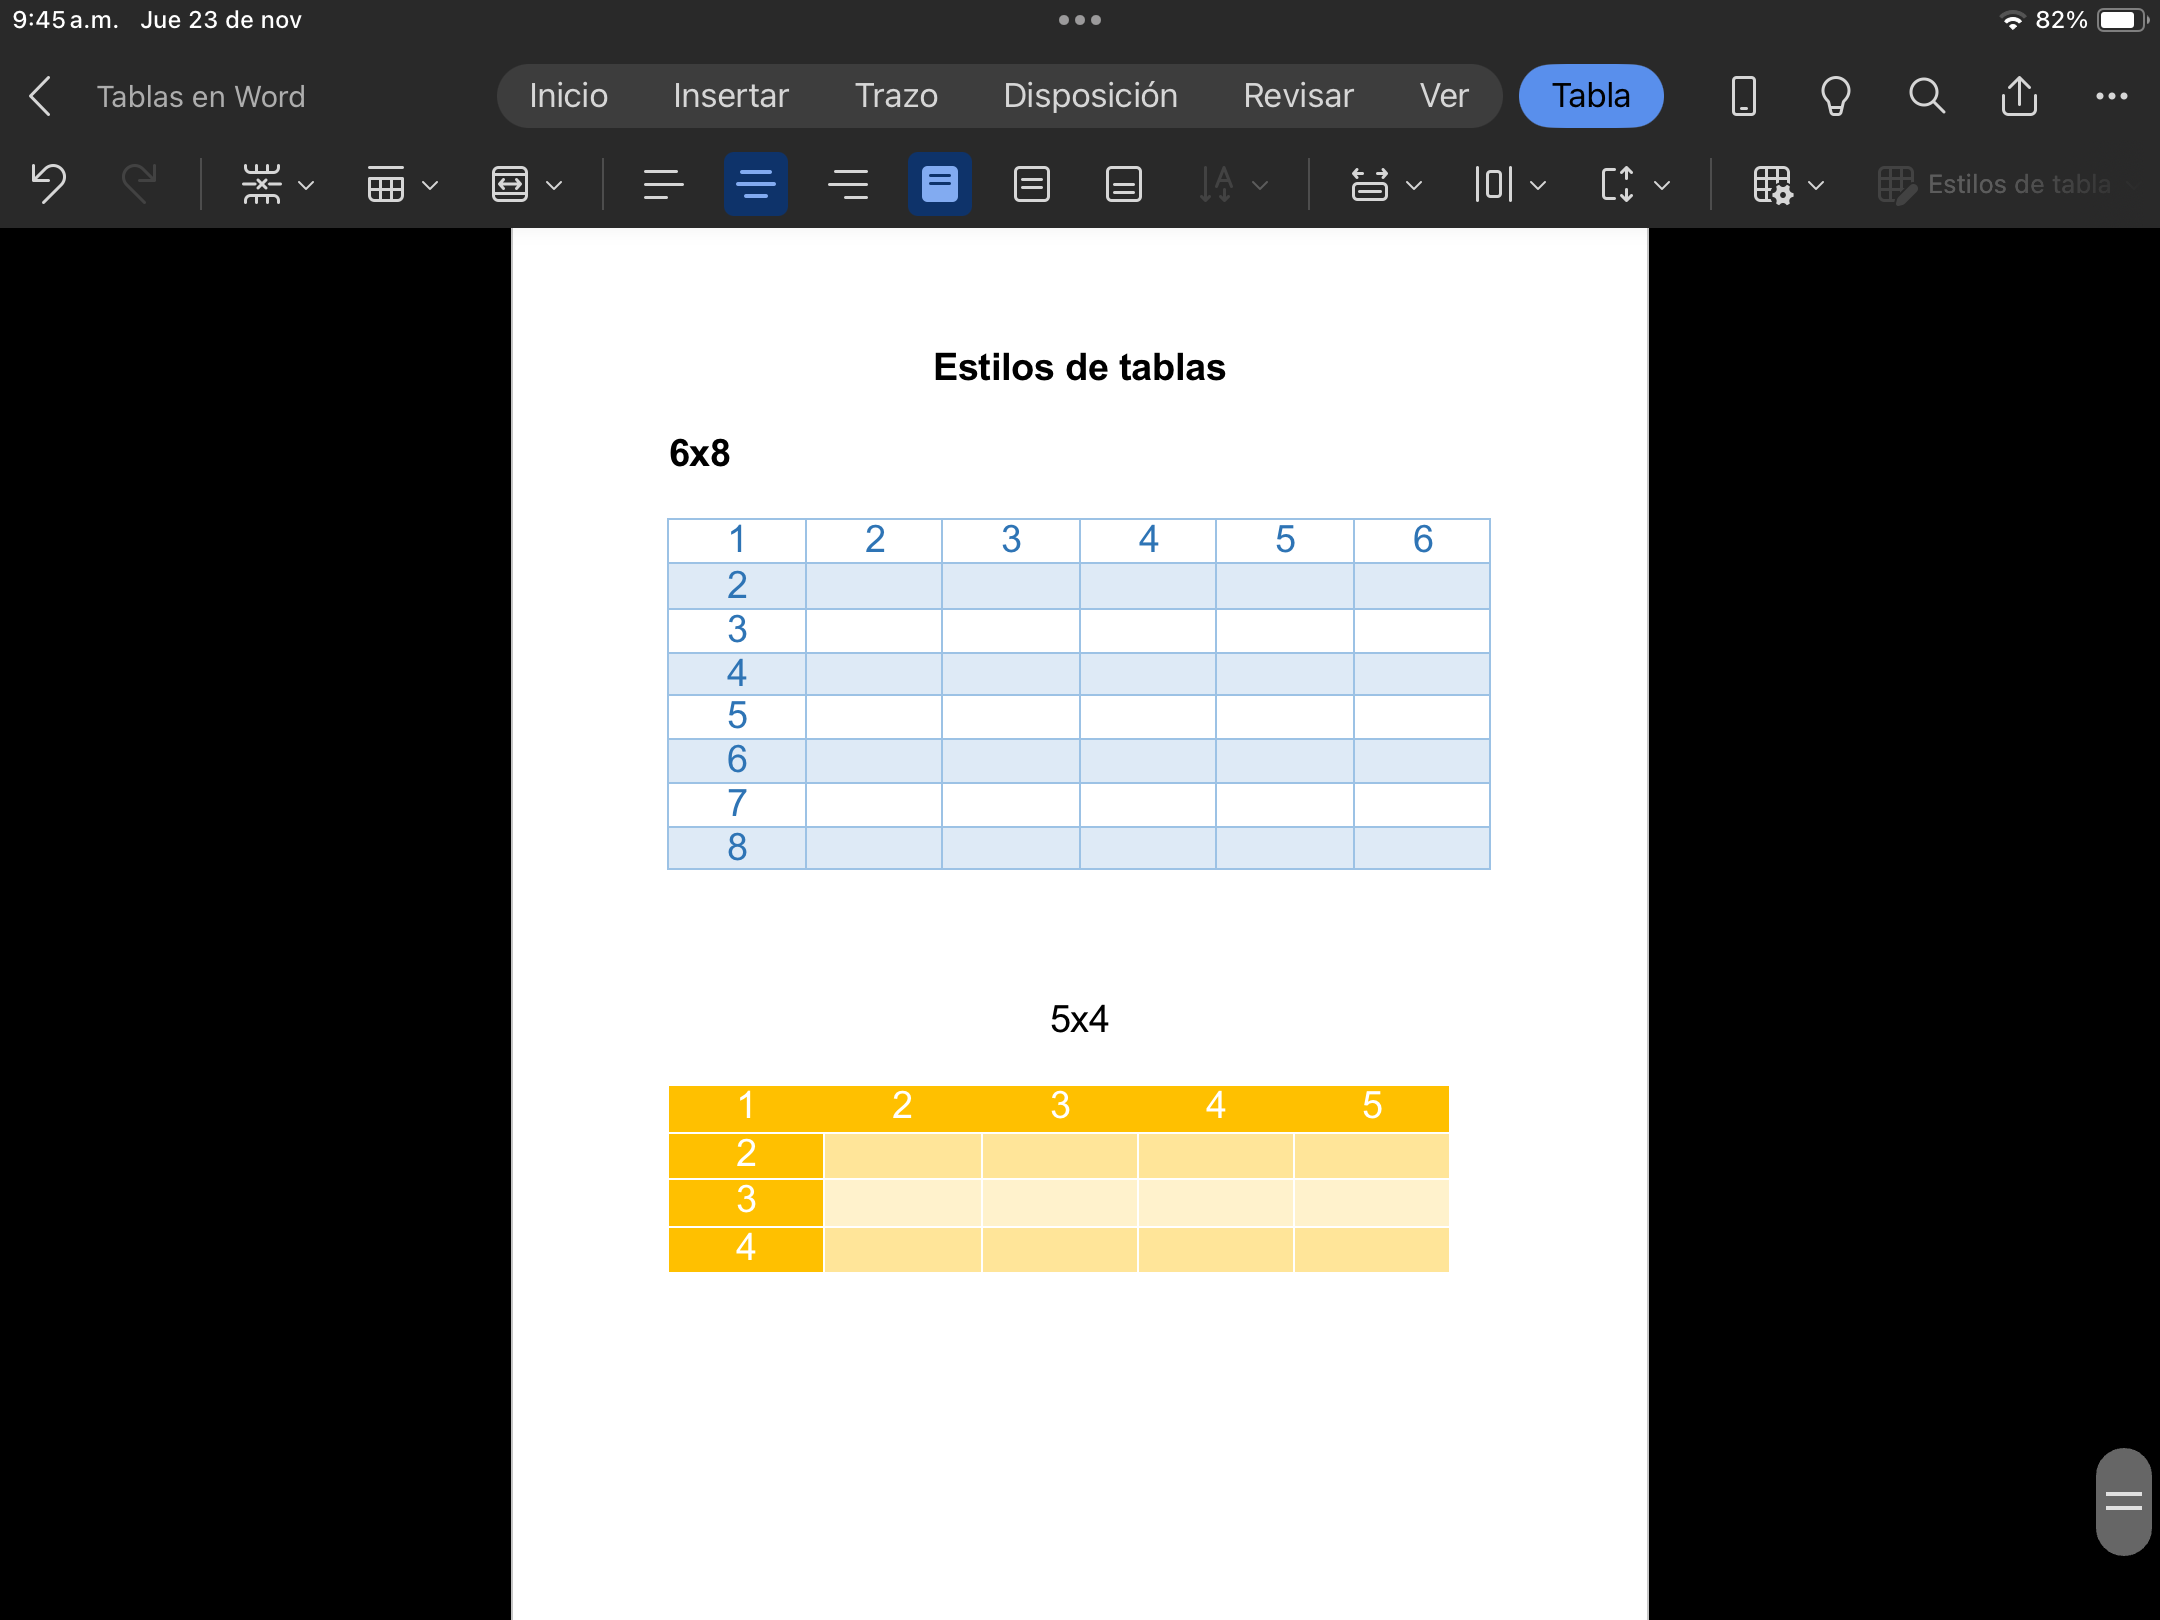Screen dimensions: 2160x1620
Task: Toggle align cell content to top
Action: tap(939, 184)
